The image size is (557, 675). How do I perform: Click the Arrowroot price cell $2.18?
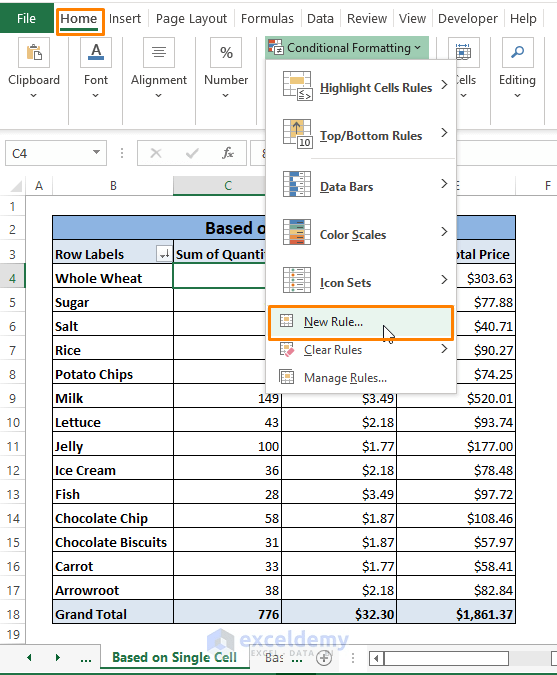click(x=339, y=590)
